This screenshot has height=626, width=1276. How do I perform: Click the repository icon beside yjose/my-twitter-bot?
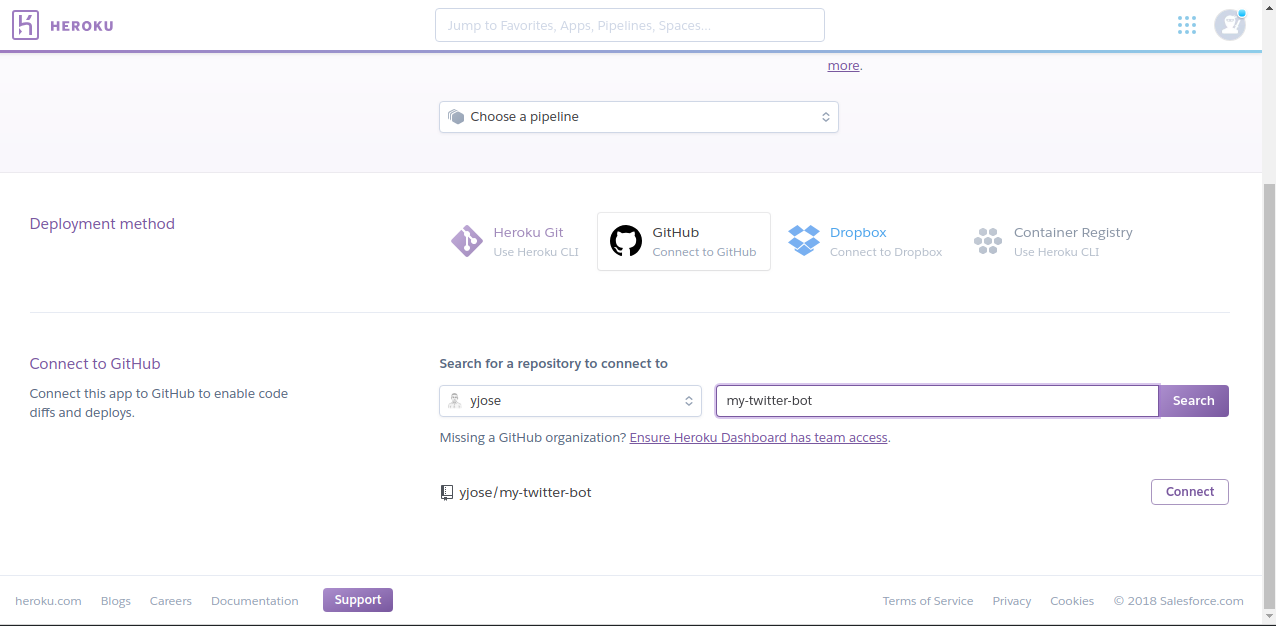447,492
